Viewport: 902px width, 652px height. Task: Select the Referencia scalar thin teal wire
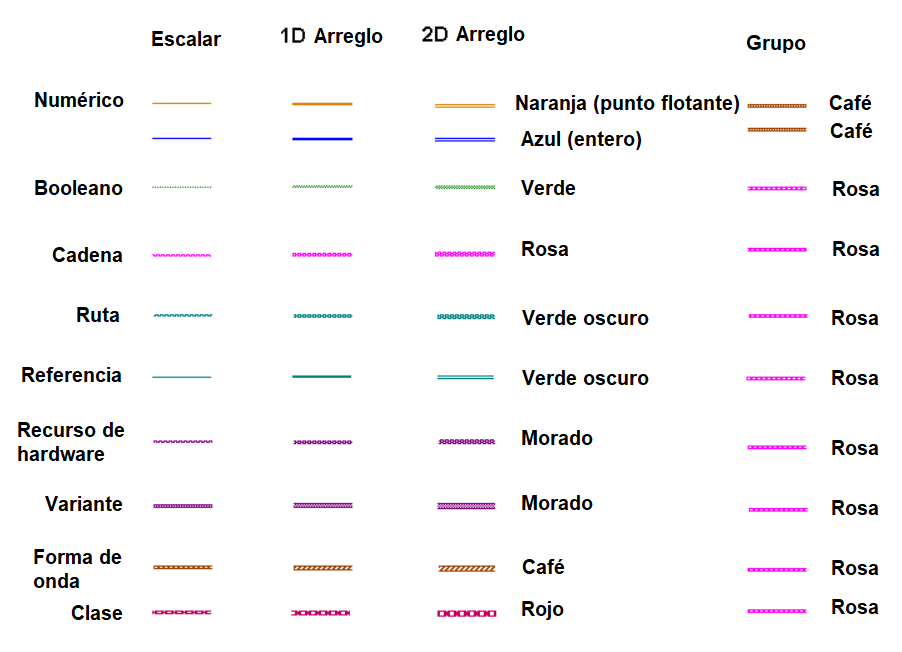pyautogui.click(x=181, y=377)
